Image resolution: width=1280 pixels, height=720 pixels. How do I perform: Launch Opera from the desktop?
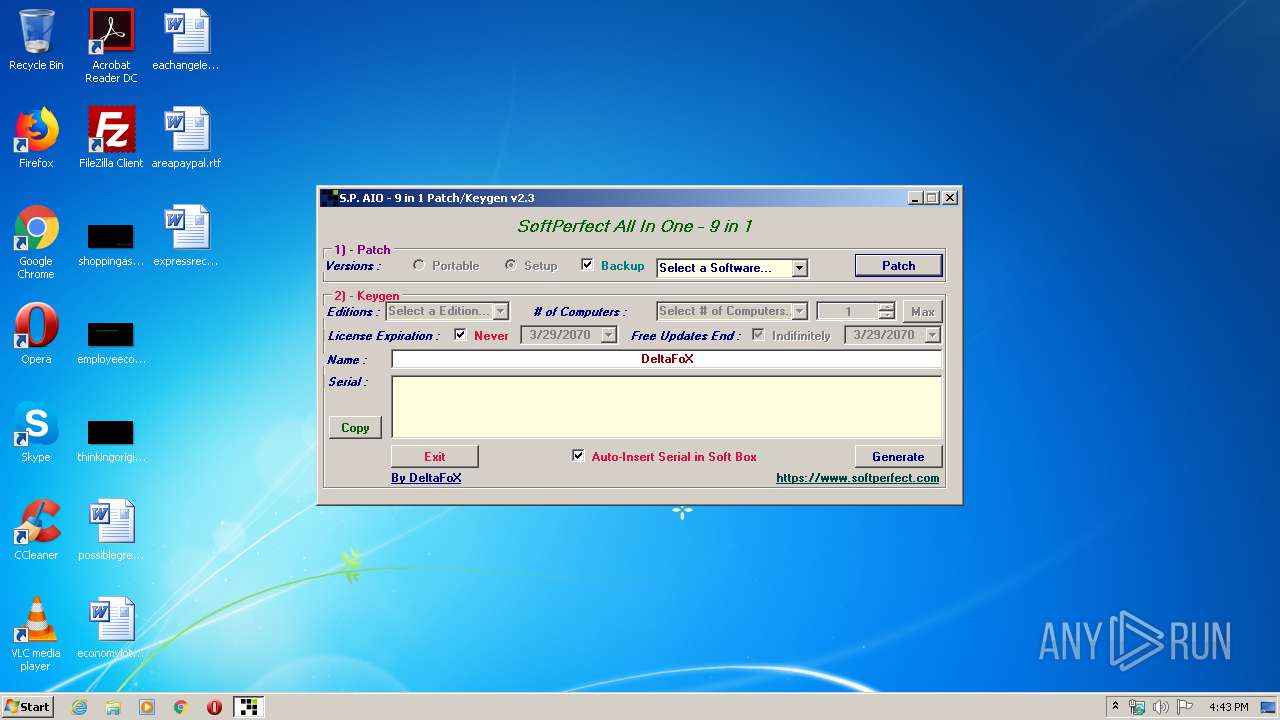click(x=36, y=334)
